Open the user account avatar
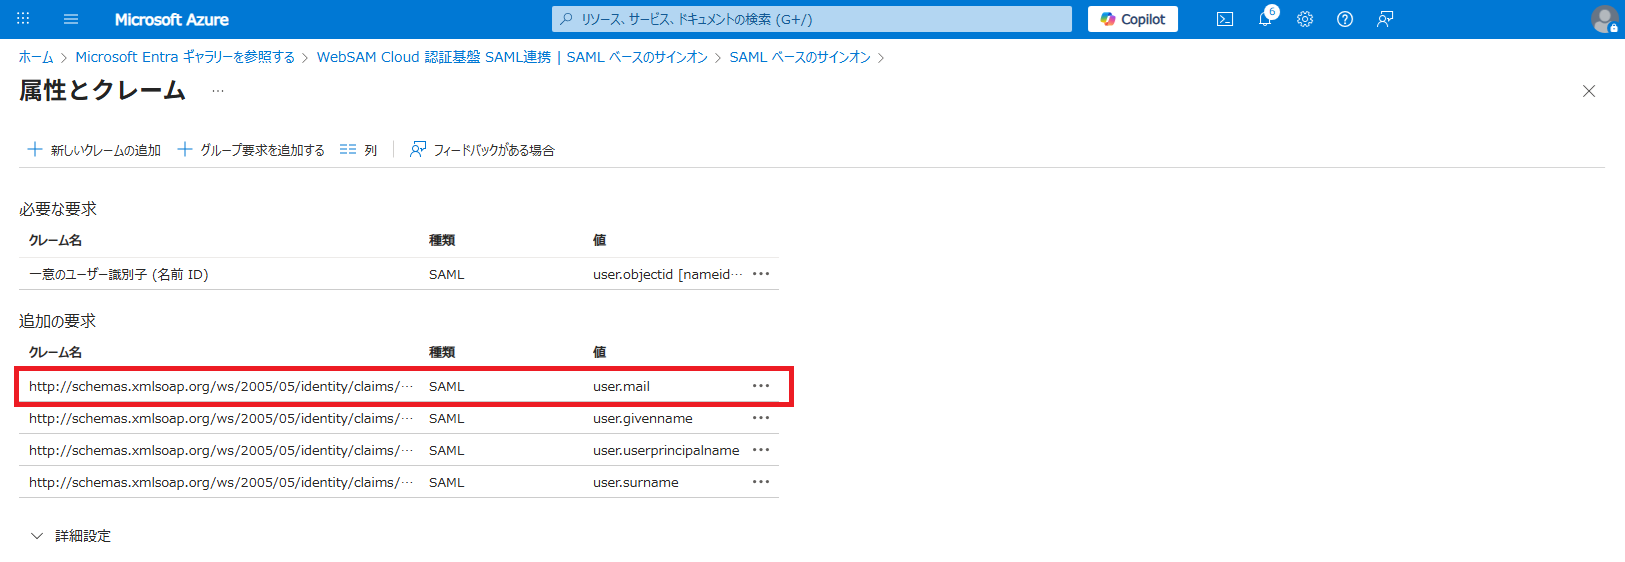This screenshot has height=562, width=1625. click(x=1604, y=19)
